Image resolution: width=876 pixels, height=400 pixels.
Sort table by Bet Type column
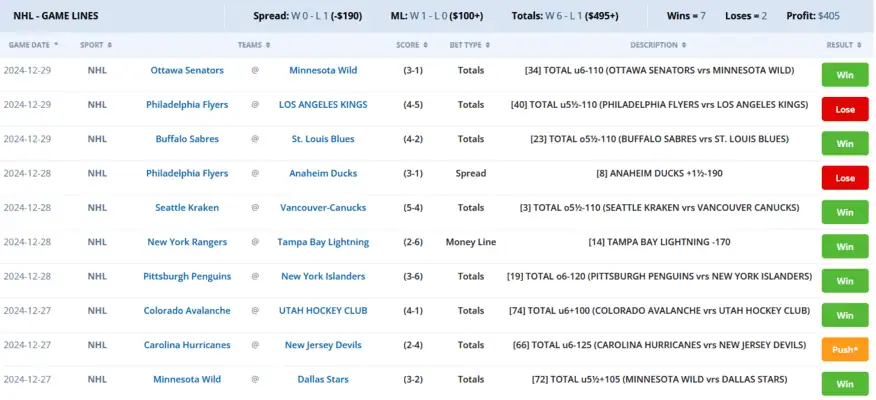(470, 45)
